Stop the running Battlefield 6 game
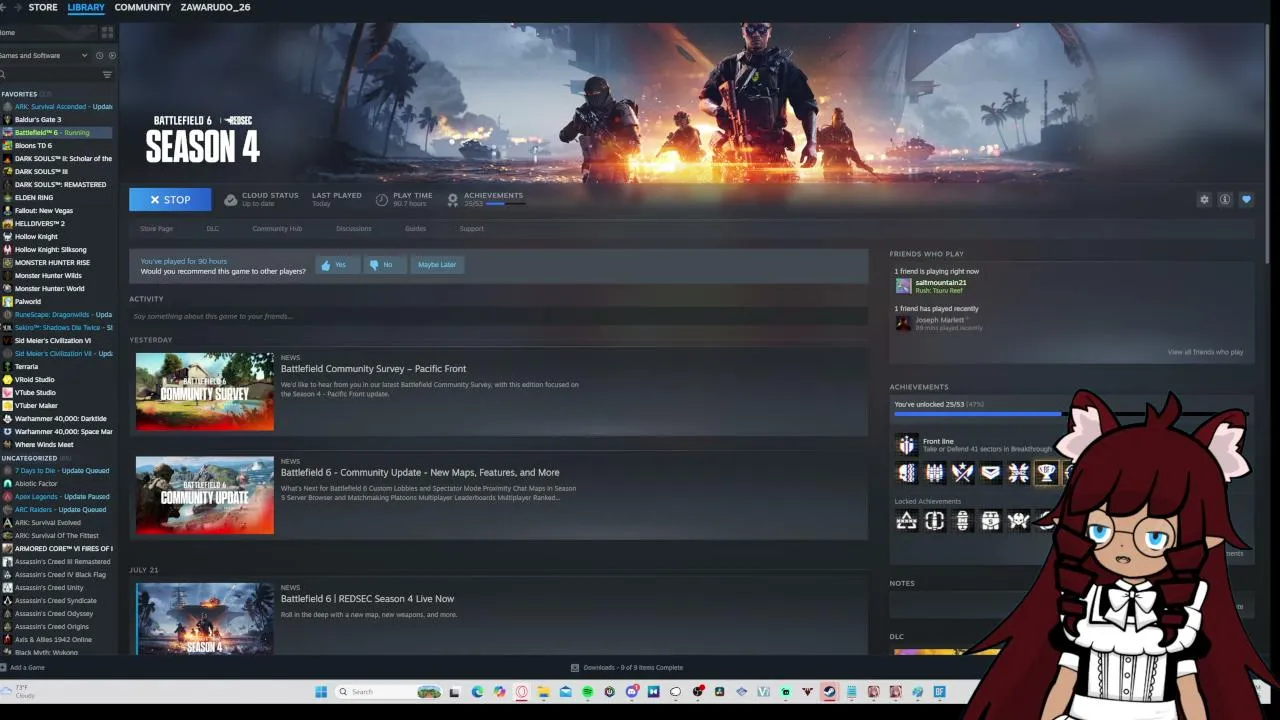This screenshot has height=720, width=1280. click(170, 200)
